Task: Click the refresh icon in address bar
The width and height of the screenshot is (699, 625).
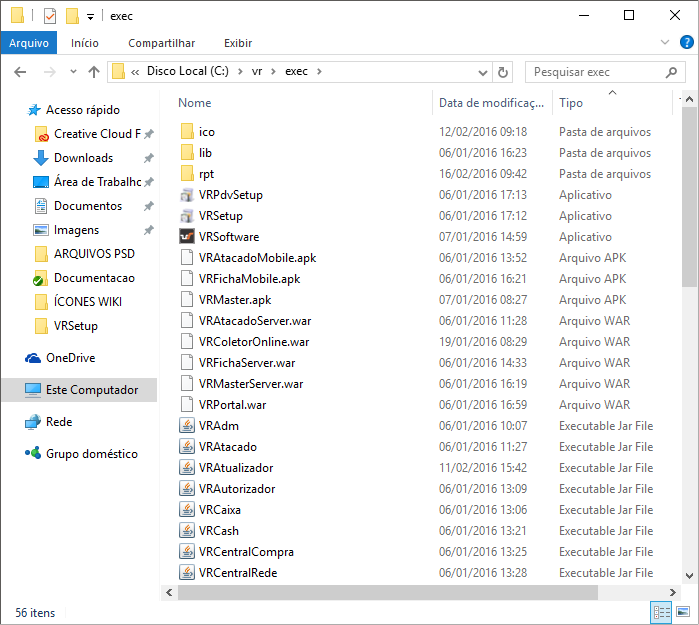Action: tap(503, 72)
